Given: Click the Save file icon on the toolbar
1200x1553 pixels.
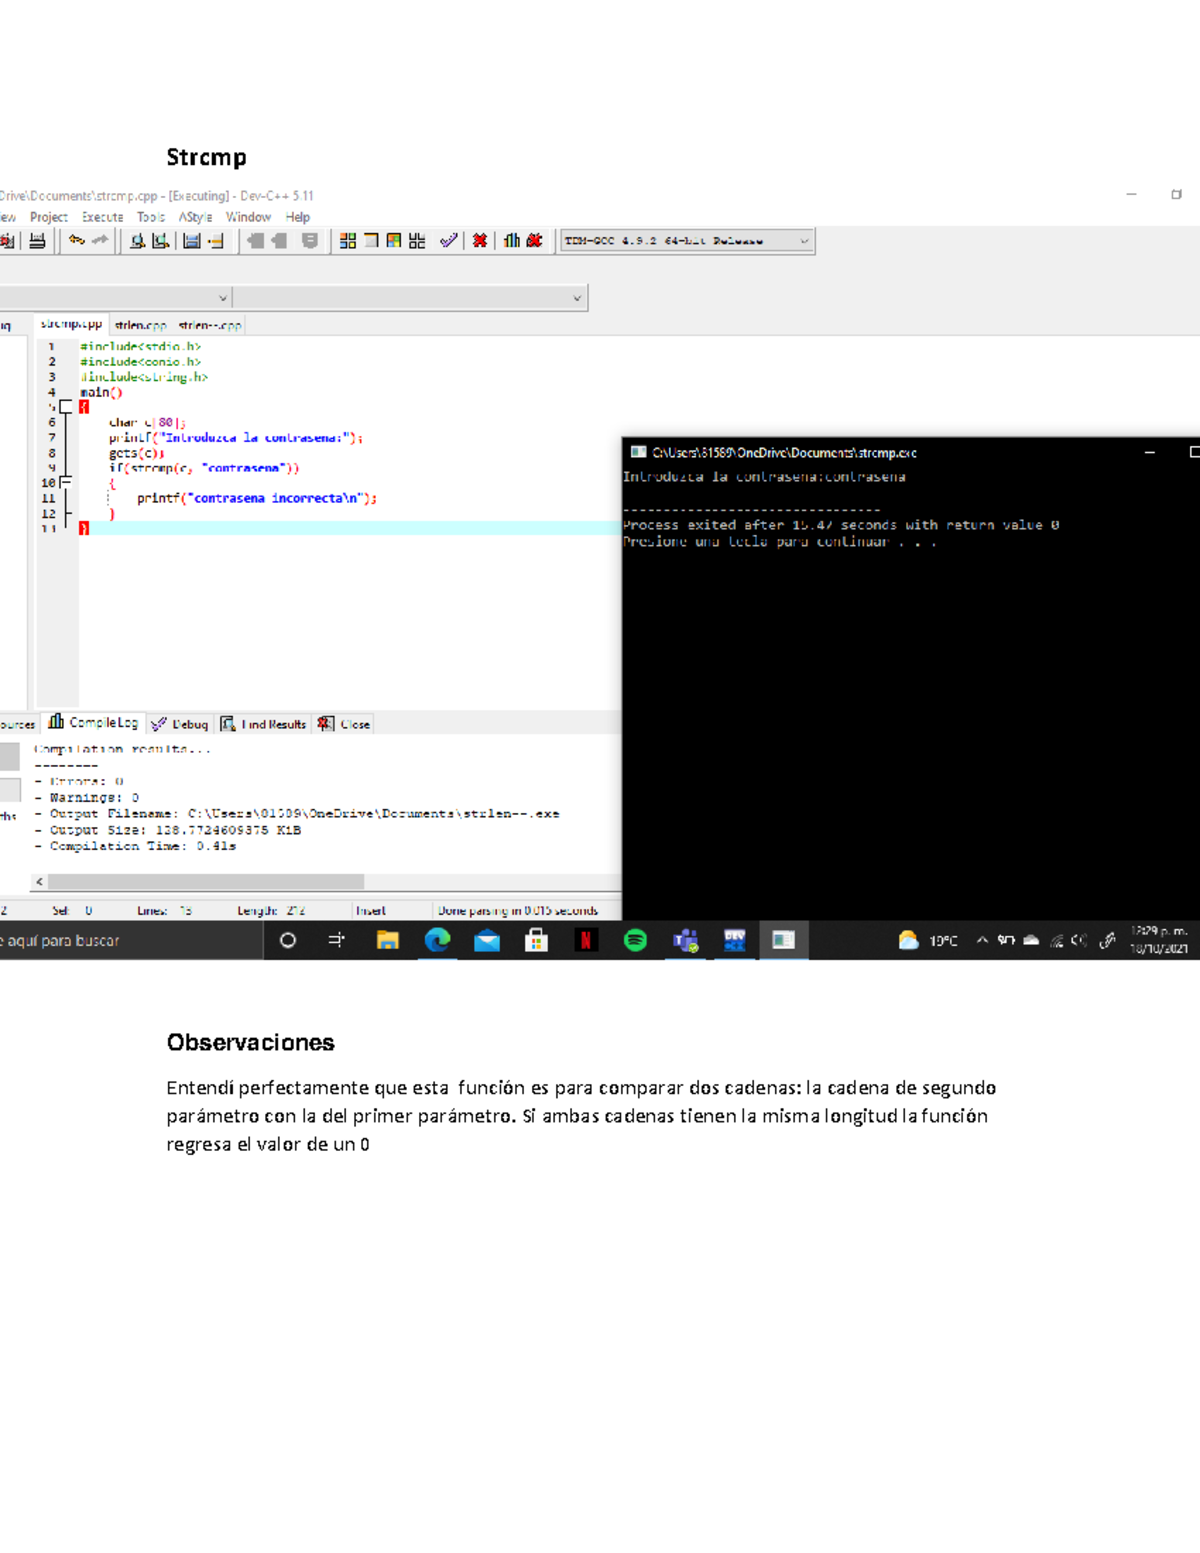Looking at the screenshot, I should point(191,240).
